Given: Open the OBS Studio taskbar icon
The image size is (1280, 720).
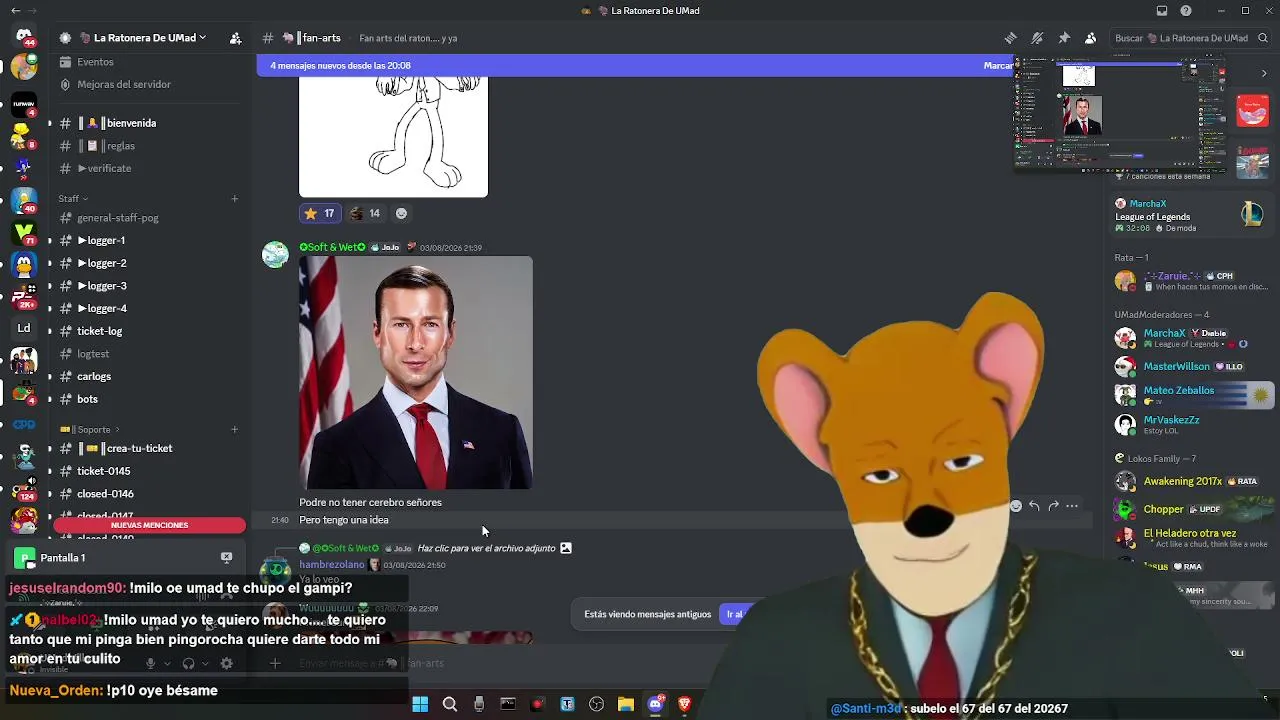Looking at the screenshot, I should pyautogui.click(x=596, y=705).
